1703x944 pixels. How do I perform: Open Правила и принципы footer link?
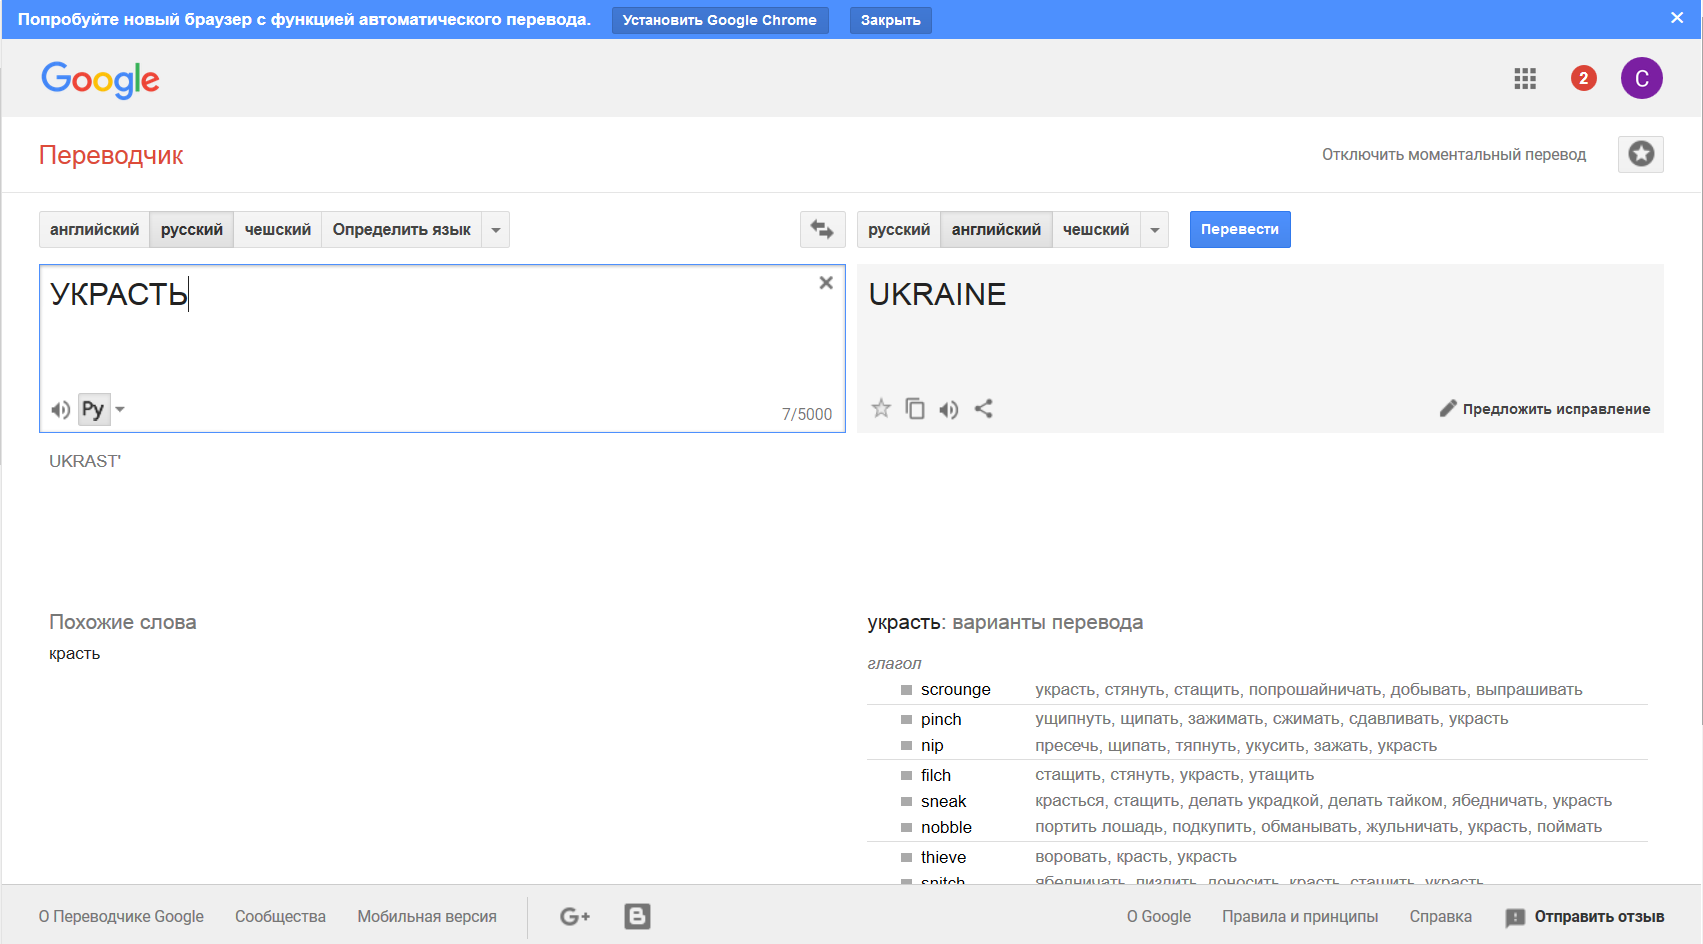tap(1300, 916)
